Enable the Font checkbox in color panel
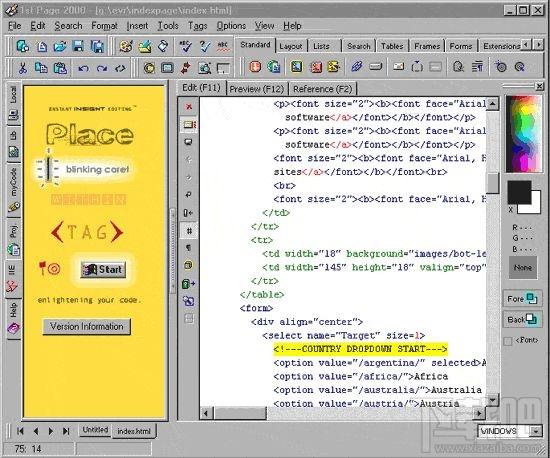 coord(508,341)
